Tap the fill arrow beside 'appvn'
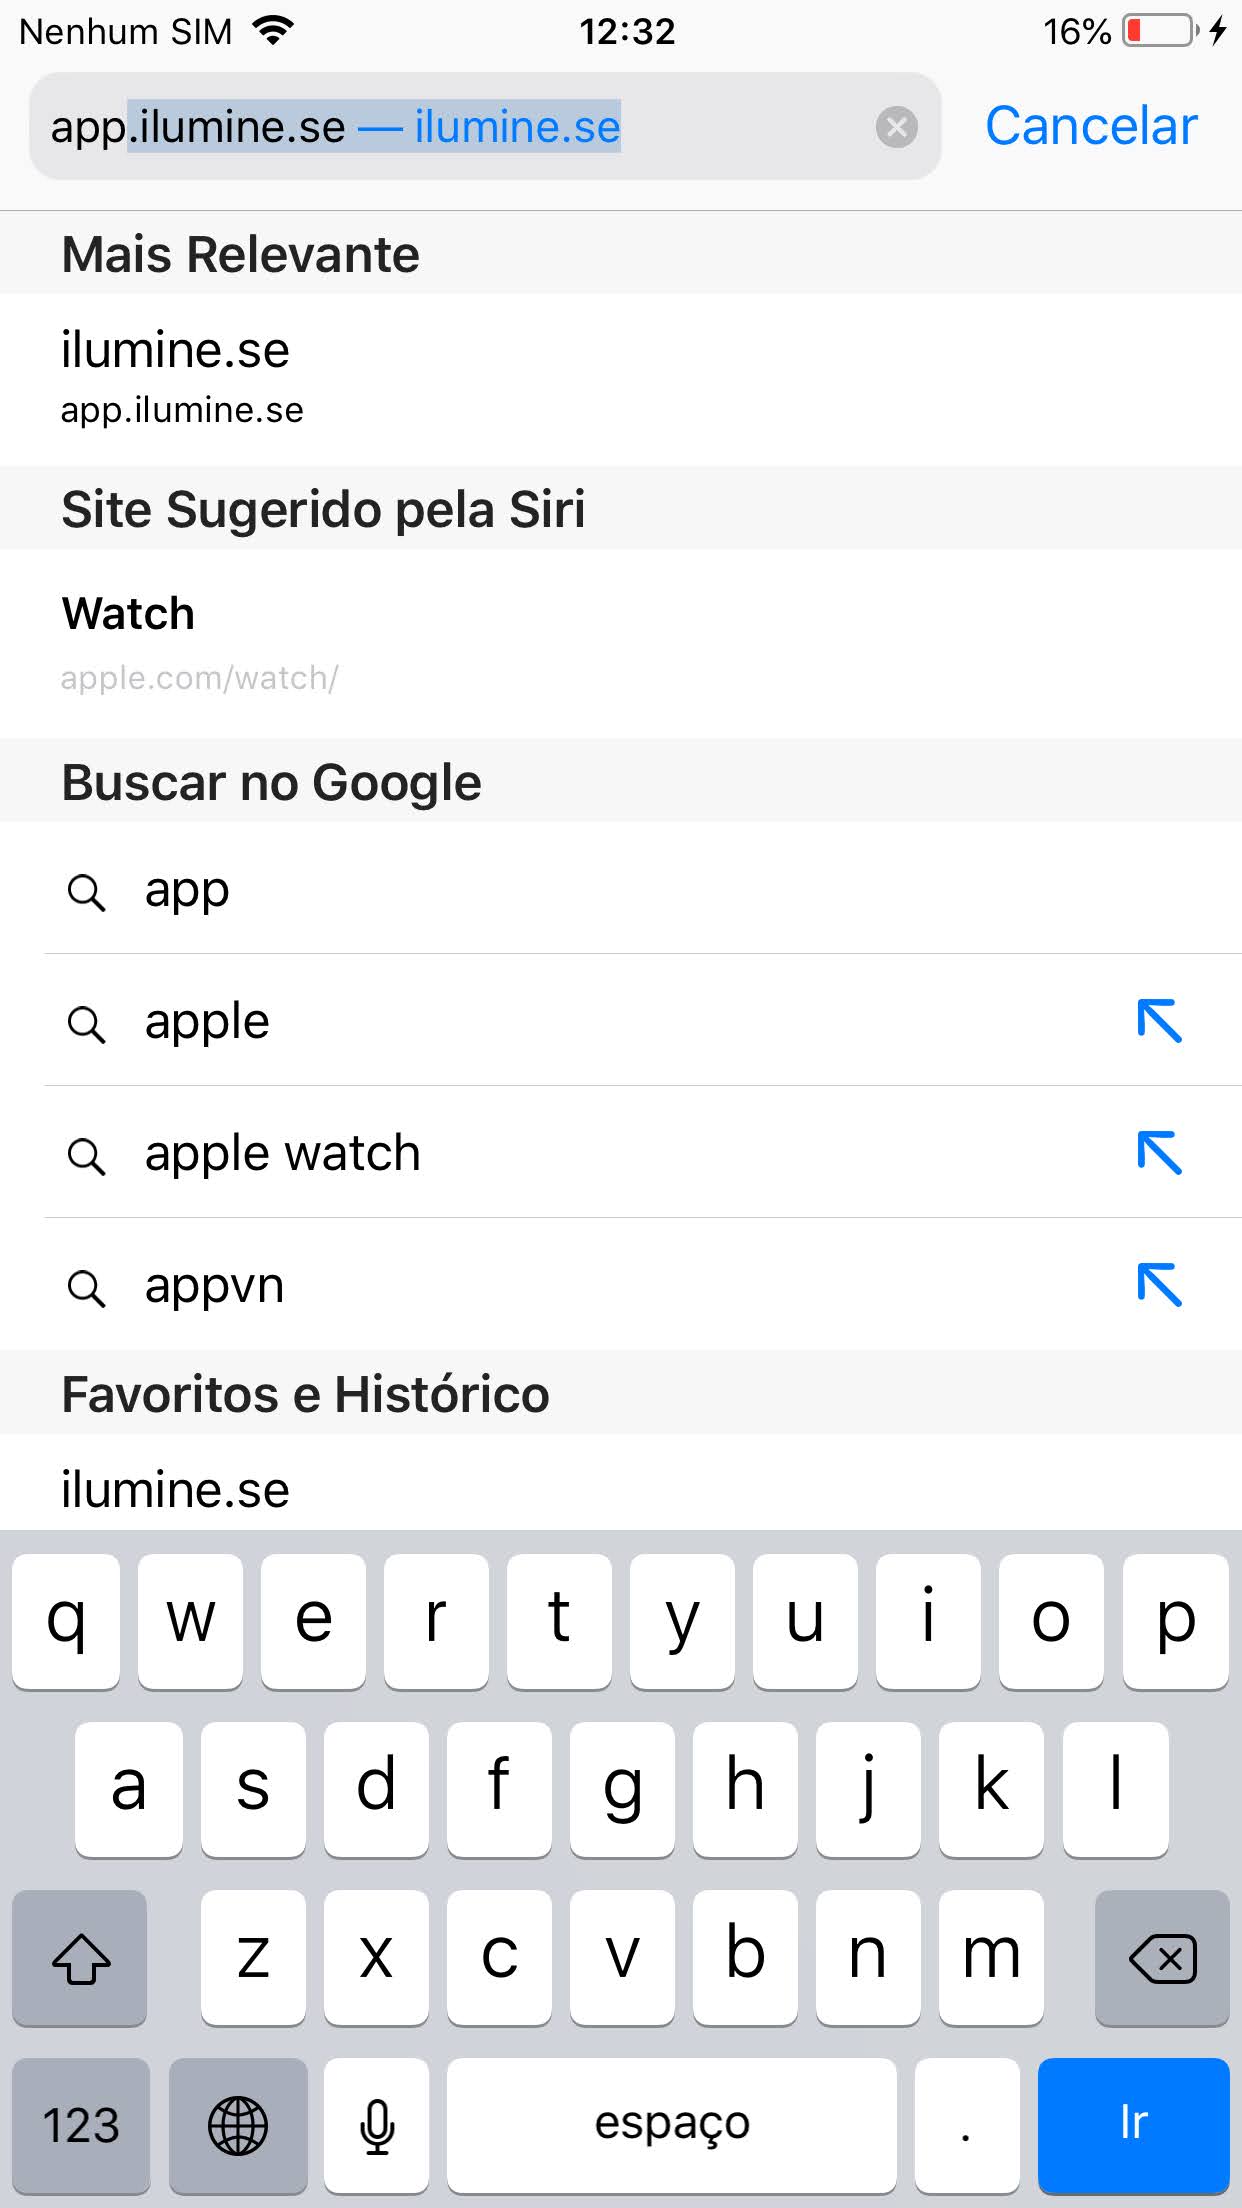 click(x=1159, y=1285)
